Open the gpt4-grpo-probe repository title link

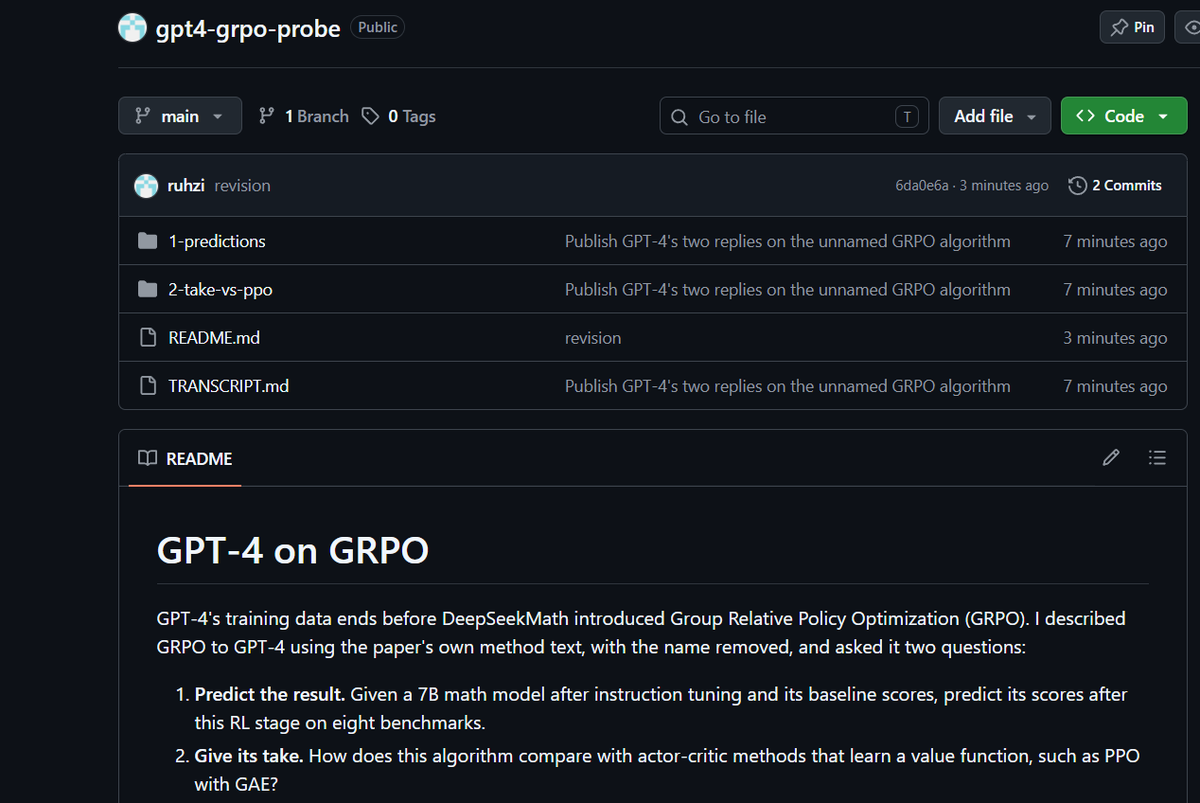coord(248,28)
